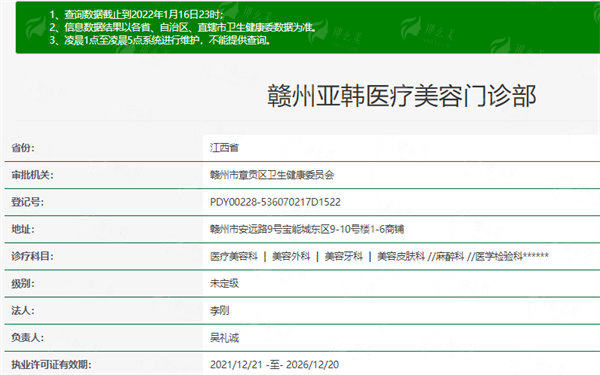This screenshot has width=600, height=375.
Task: Select the 省份 label
Action: 23,148
